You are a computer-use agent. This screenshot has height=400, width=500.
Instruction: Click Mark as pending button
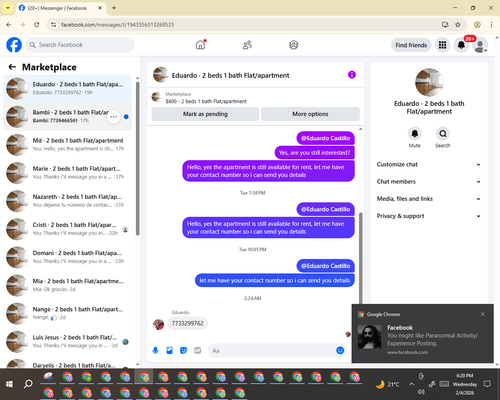[205, 114]
